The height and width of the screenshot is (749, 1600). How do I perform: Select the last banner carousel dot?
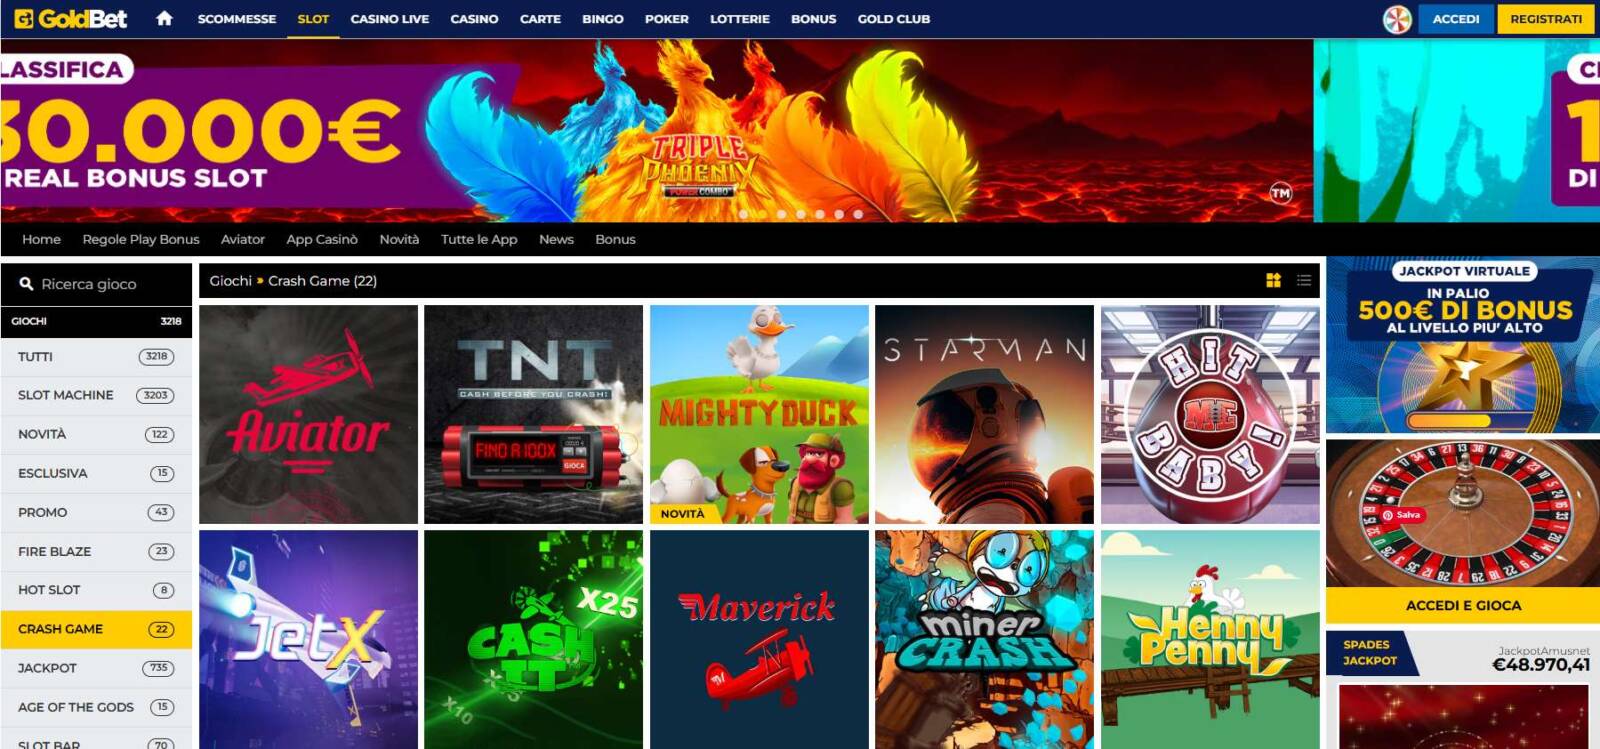[858, 214]
